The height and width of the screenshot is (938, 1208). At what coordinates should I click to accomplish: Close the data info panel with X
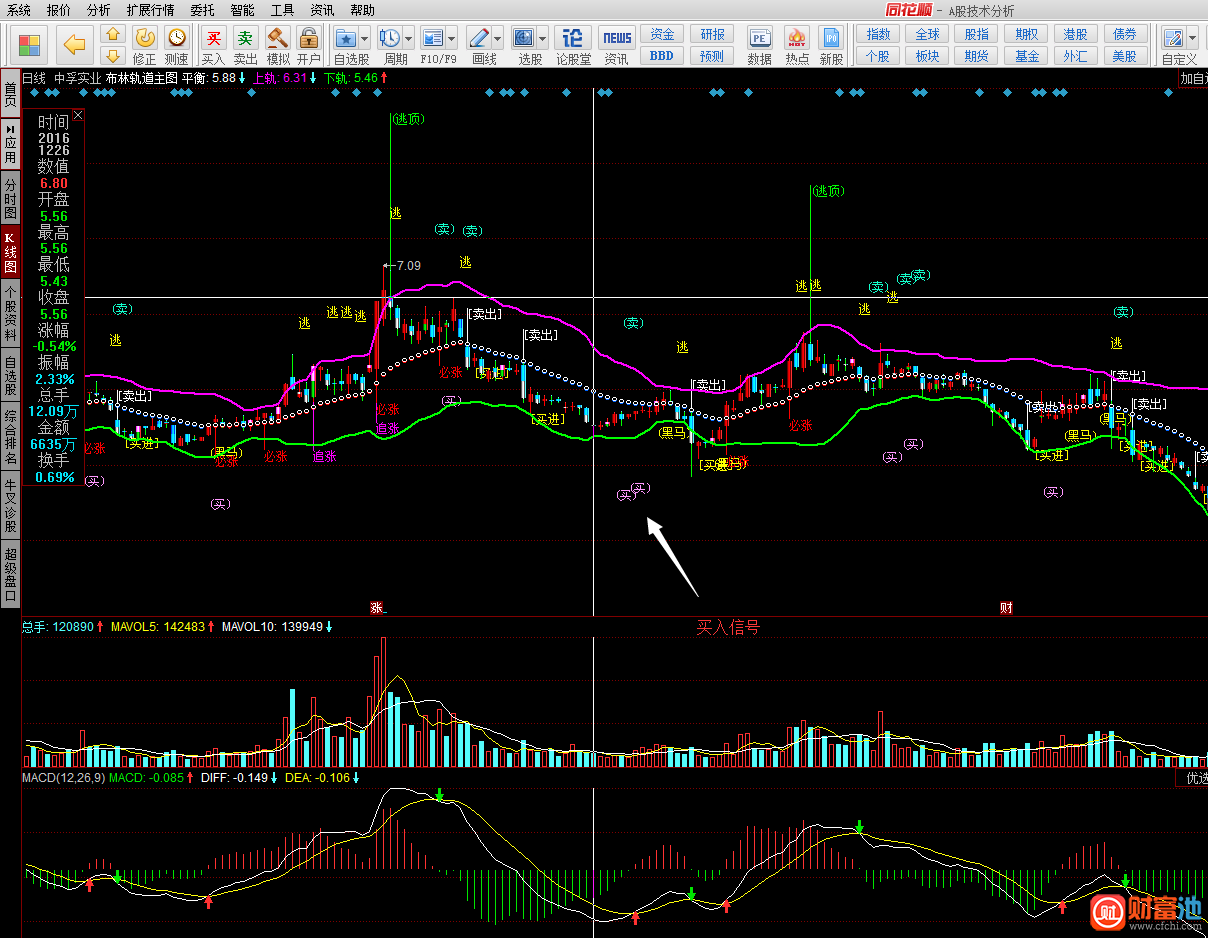click(78, 115)
